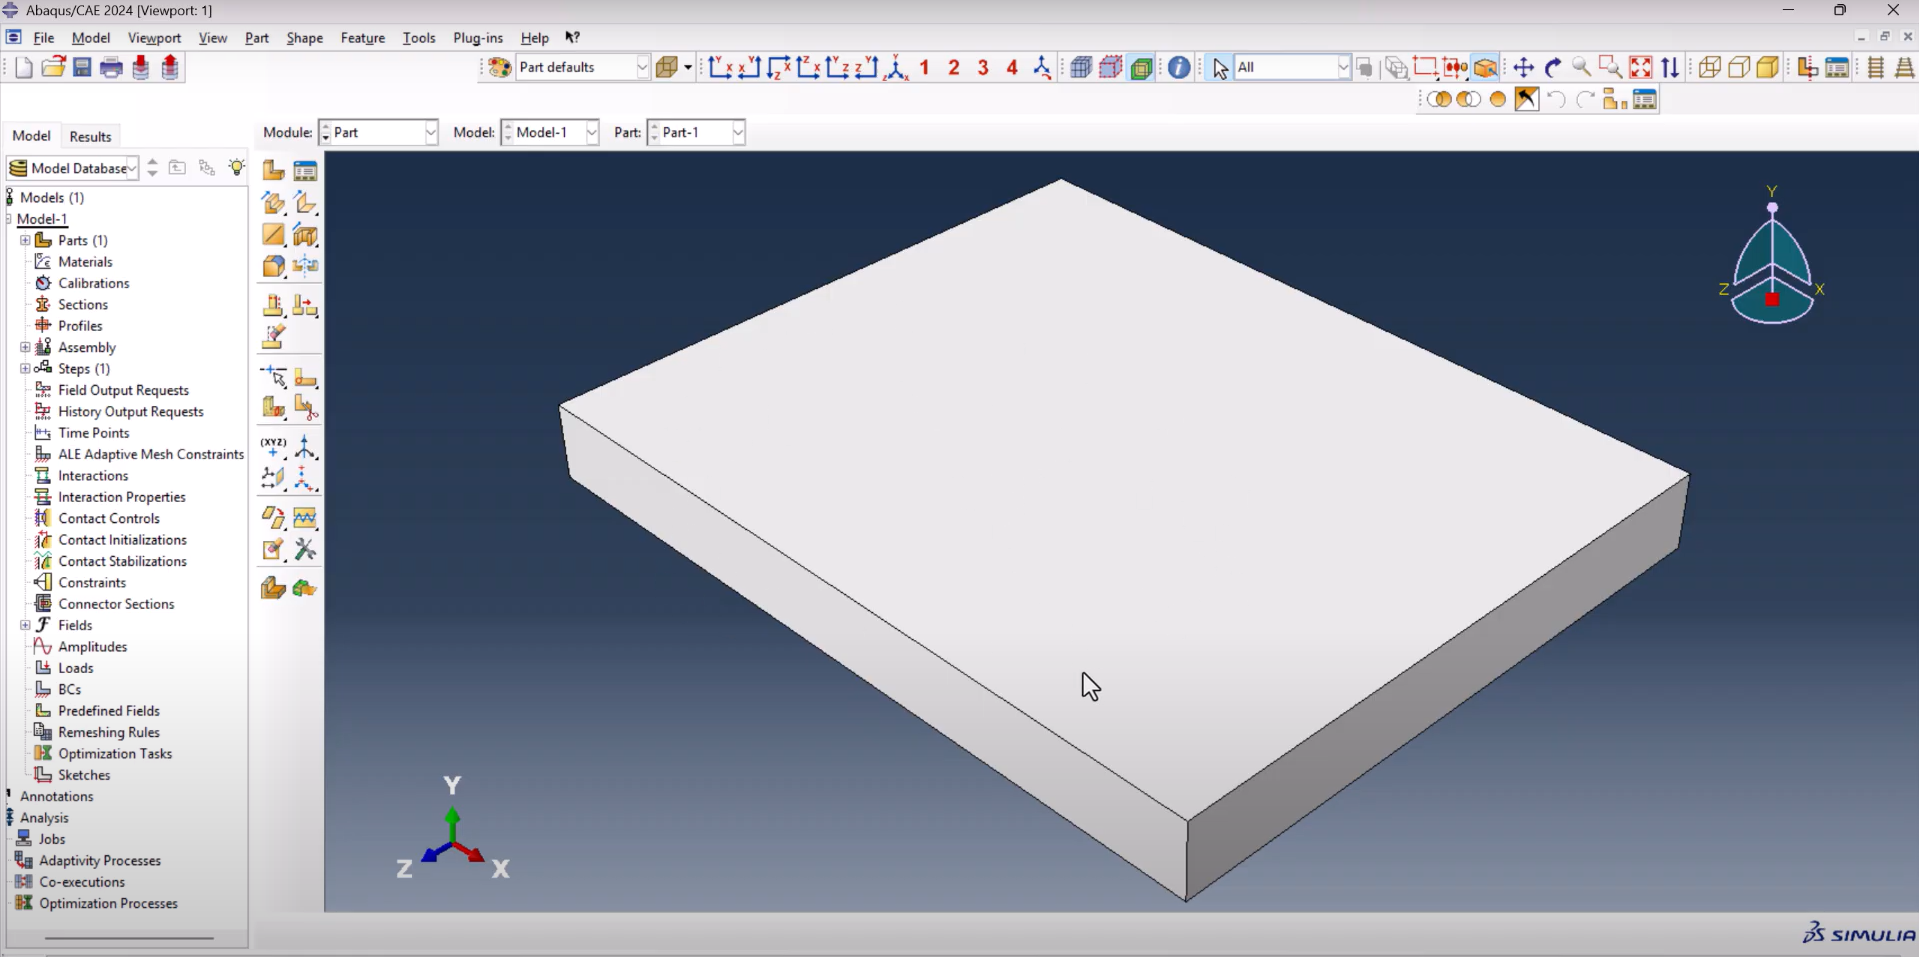Select Materials in the model tree
This screenshot has height=957, width=1919.
point(85,262)
